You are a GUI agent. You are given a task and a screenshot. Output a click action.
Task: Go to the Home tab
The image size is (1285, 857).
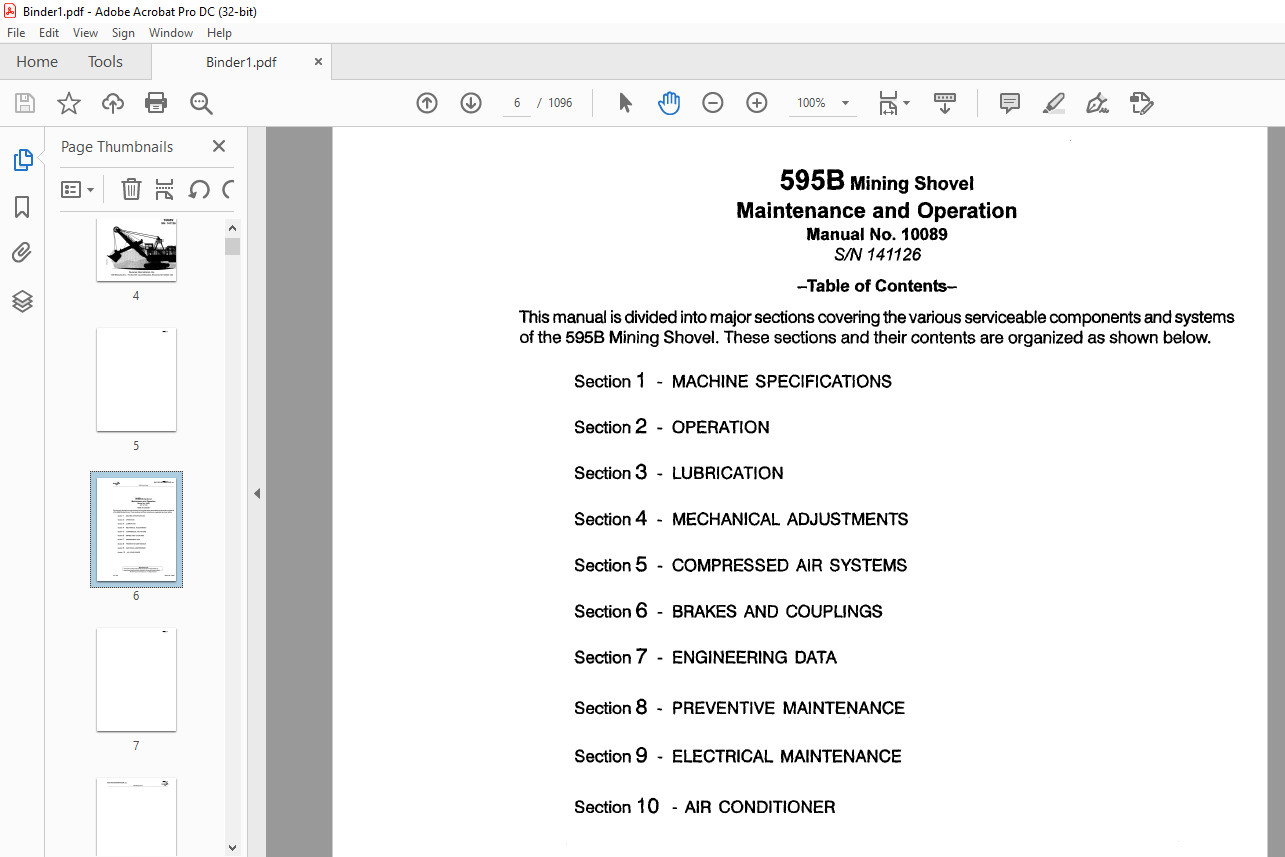coord(37,62)
